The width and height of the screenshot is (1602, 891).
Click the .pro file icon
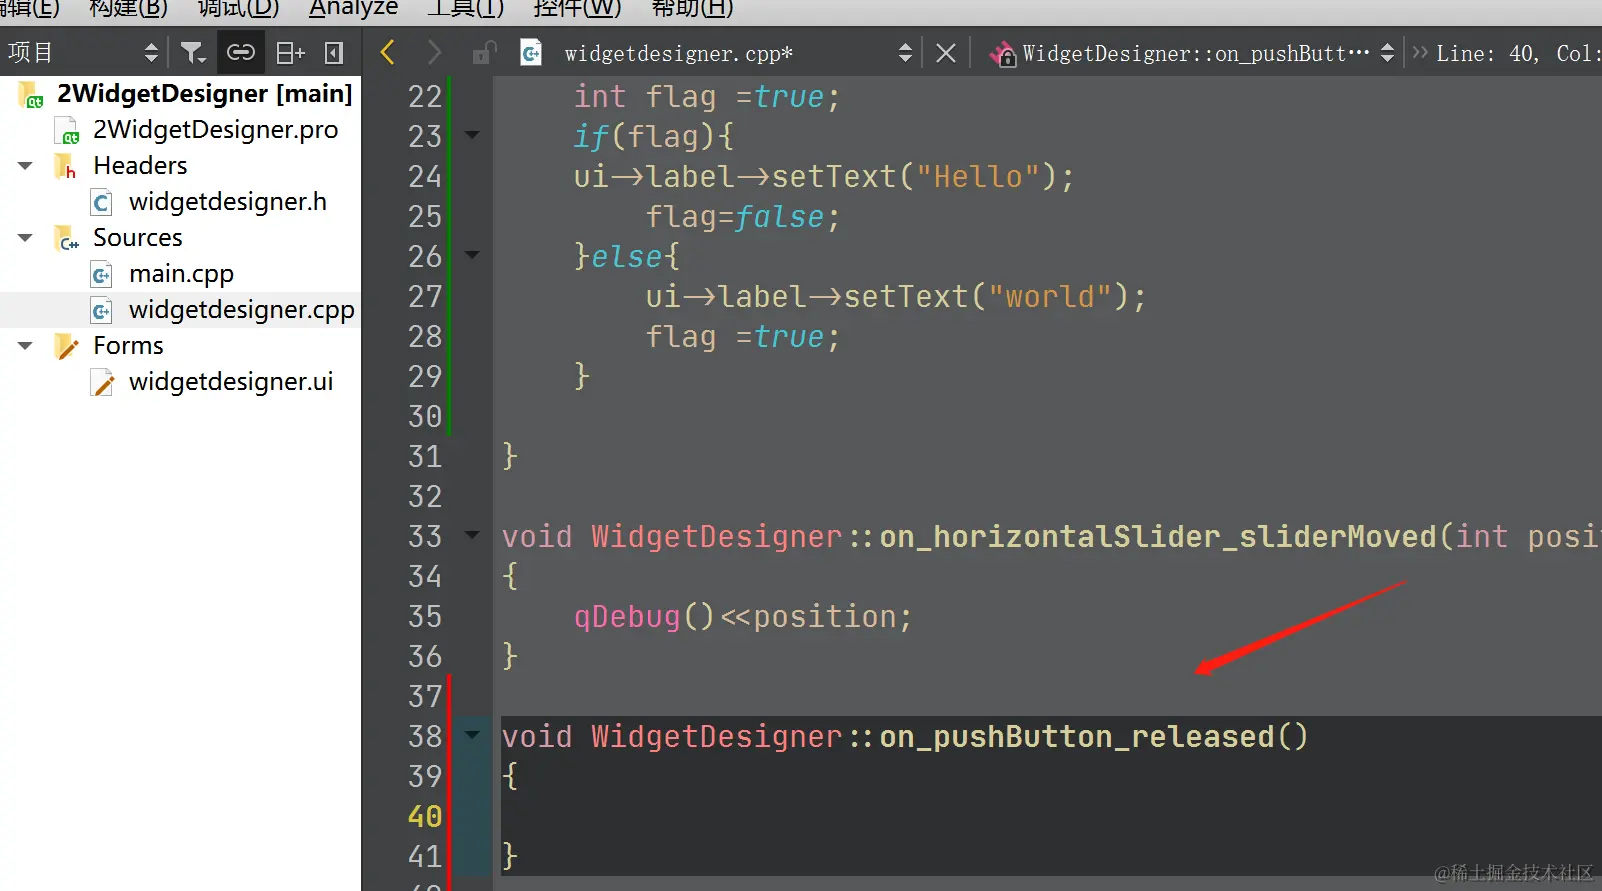[66, 131]
